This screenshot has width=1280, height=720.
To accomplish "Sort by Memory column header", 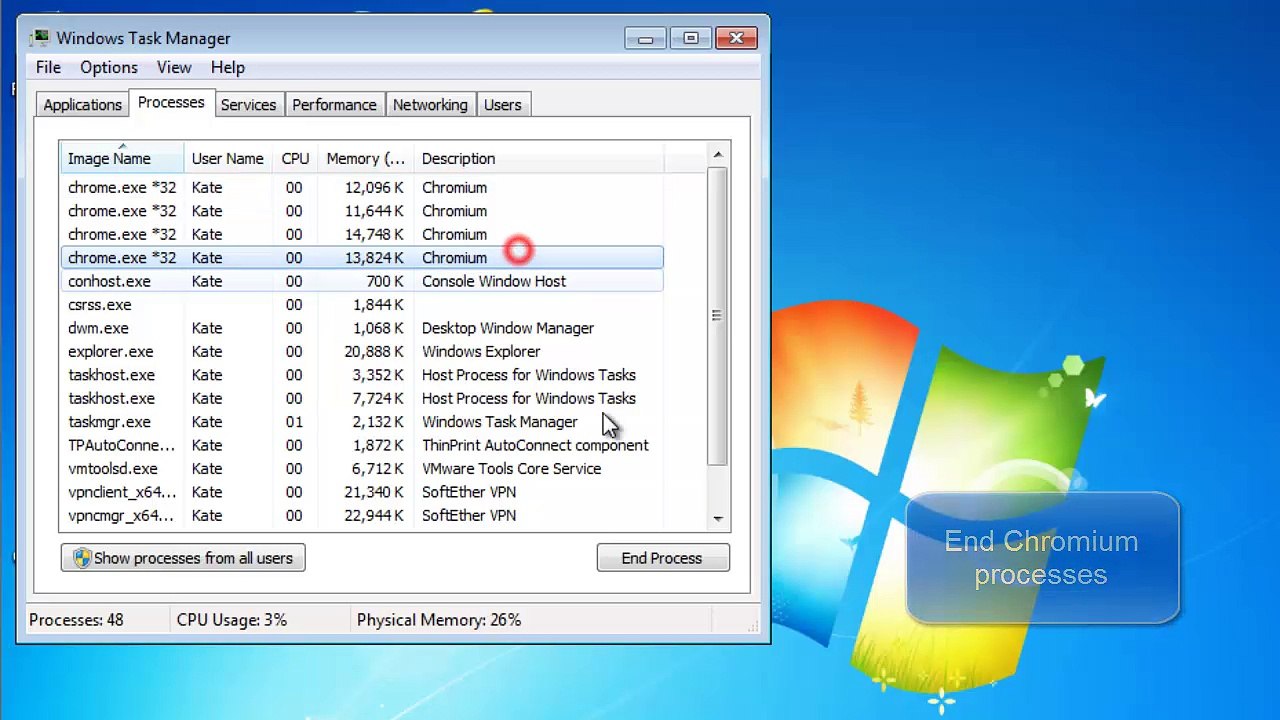I will click(366, 158).
